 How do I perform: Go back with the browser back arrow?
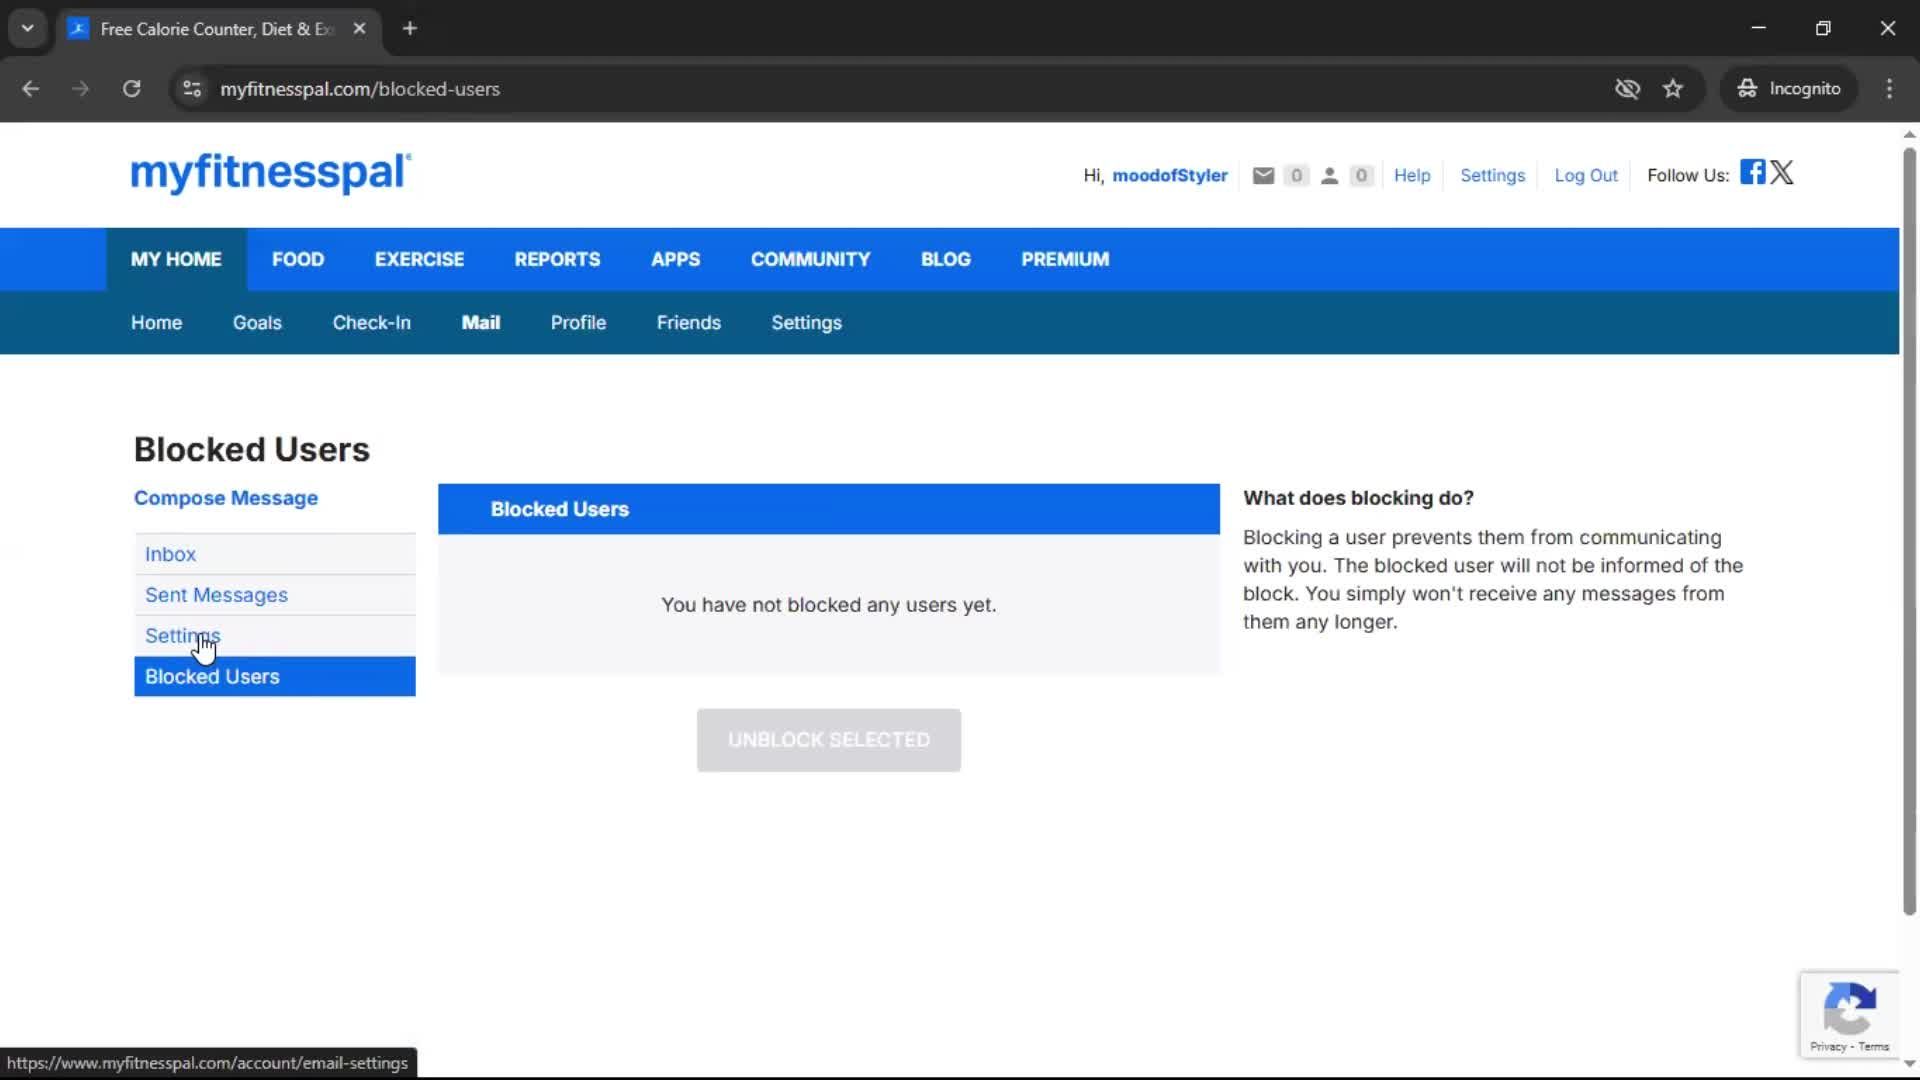30,89
